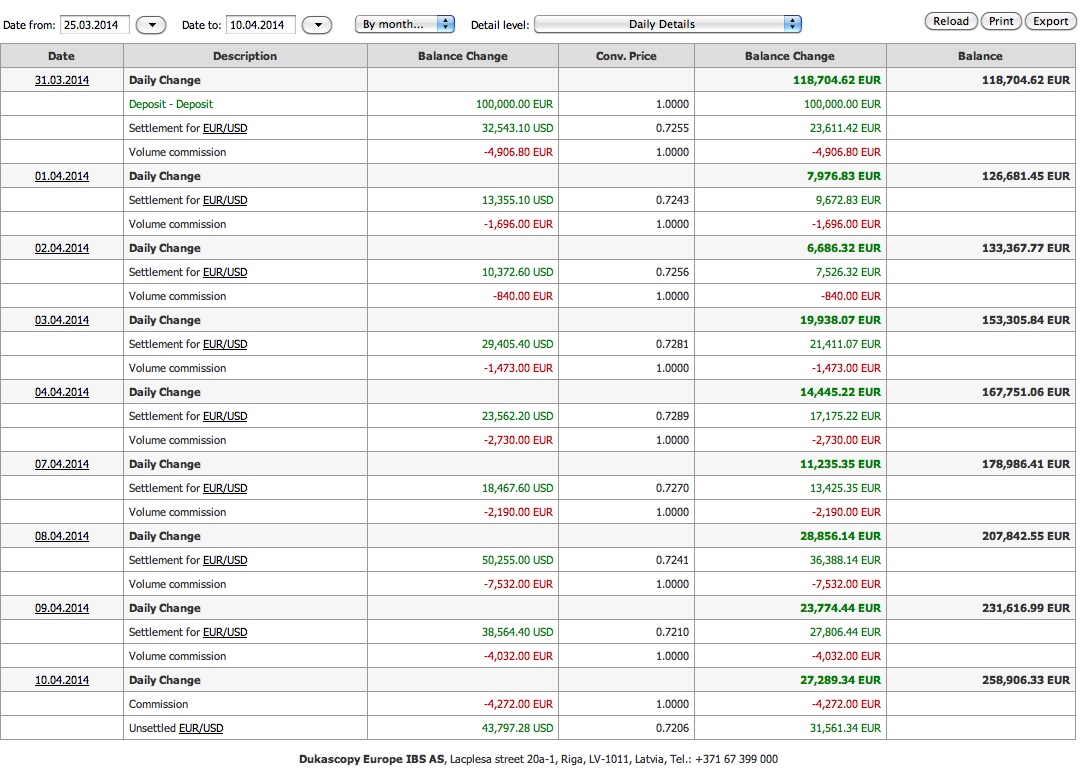Edit the Date to input field
Viewport: 1082px width, 779px height.
[261, 25]
